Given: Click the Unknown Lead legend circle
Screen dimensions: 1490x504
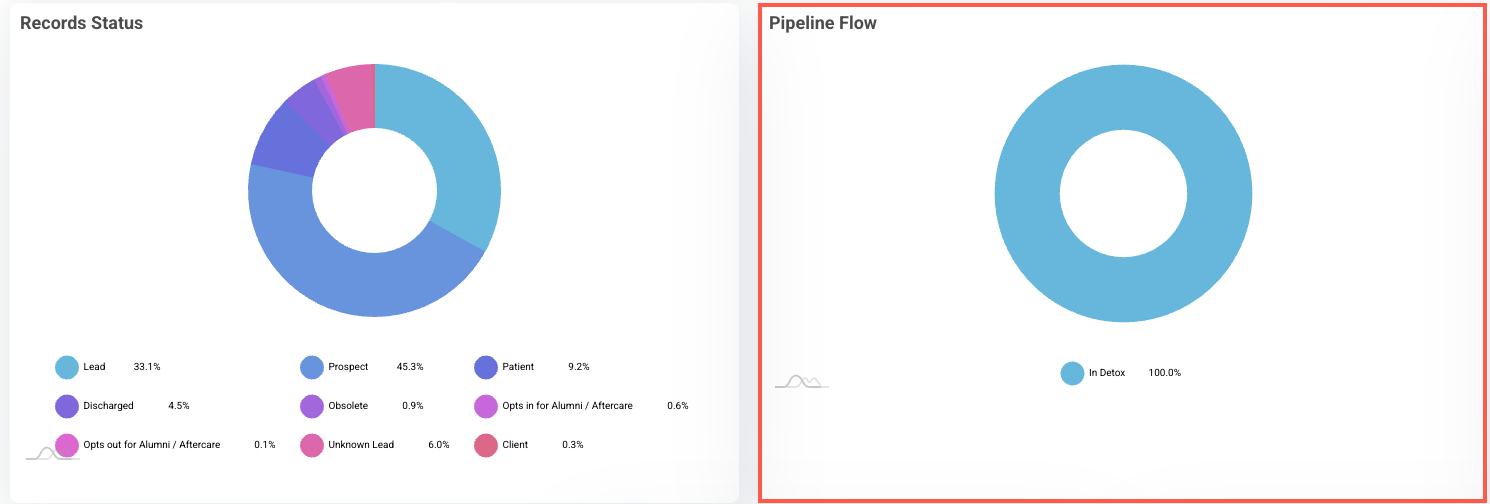Looking at the screenshot, I should coord(312,444).
